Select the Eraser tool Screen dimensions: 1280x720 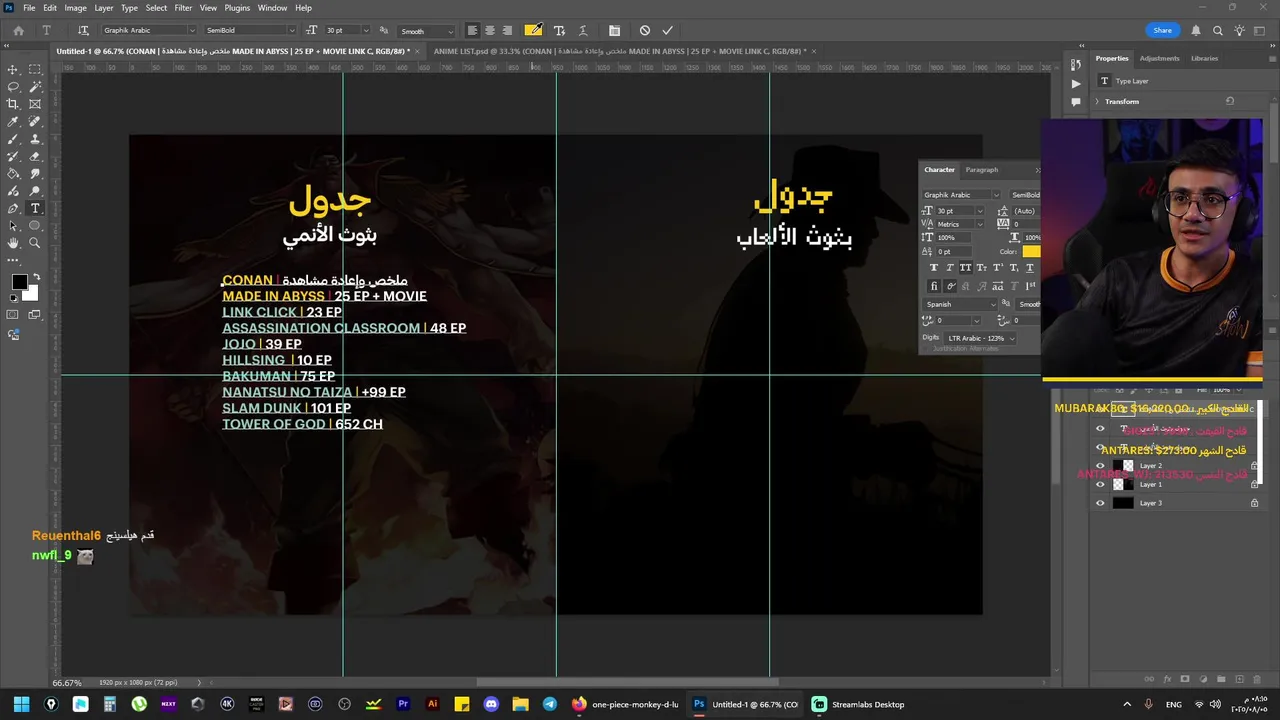pos(35,156)
